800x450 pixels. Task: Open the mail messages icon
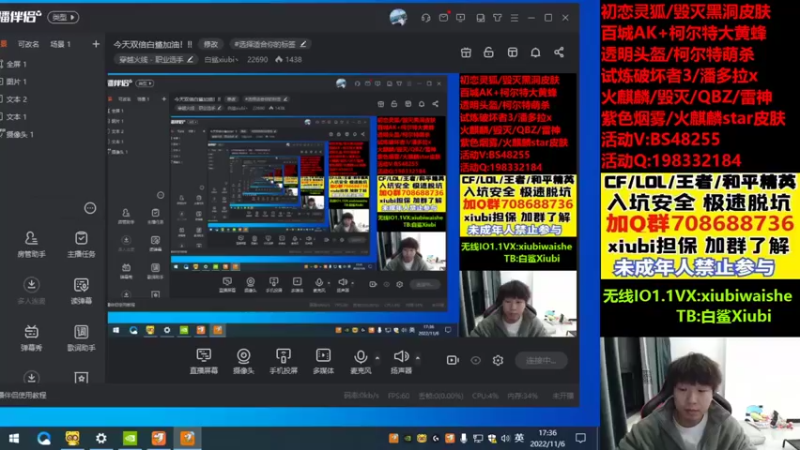pos(443,18)
